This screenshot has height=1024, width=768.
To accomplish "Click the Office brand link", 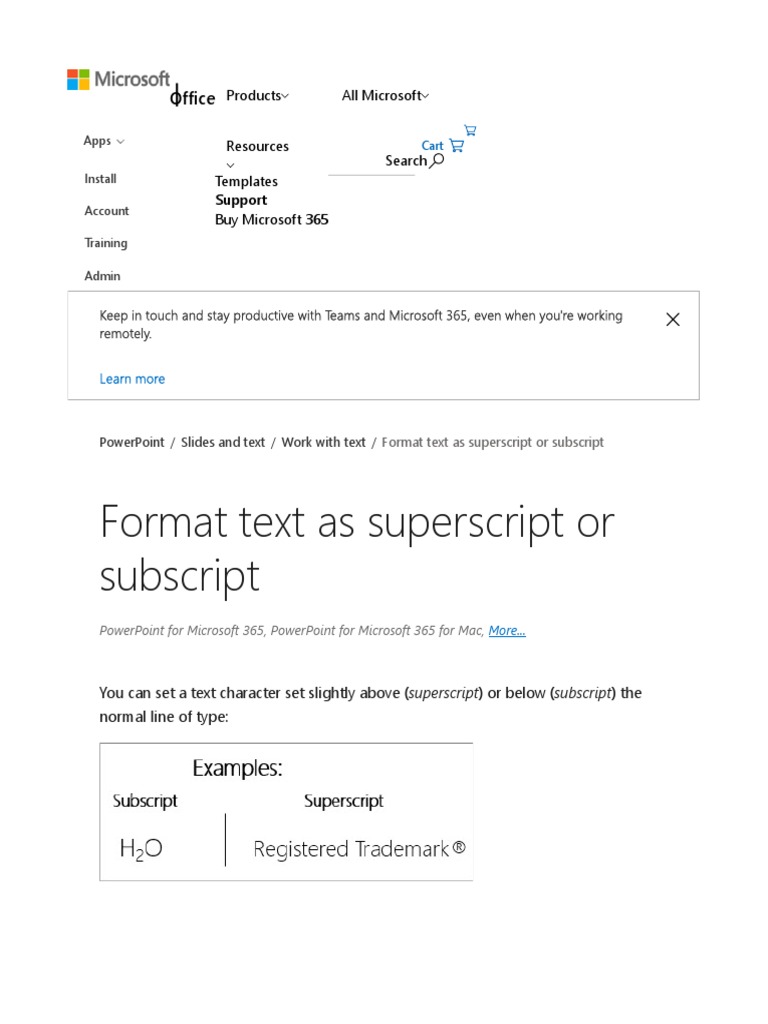I will (192, 97).
